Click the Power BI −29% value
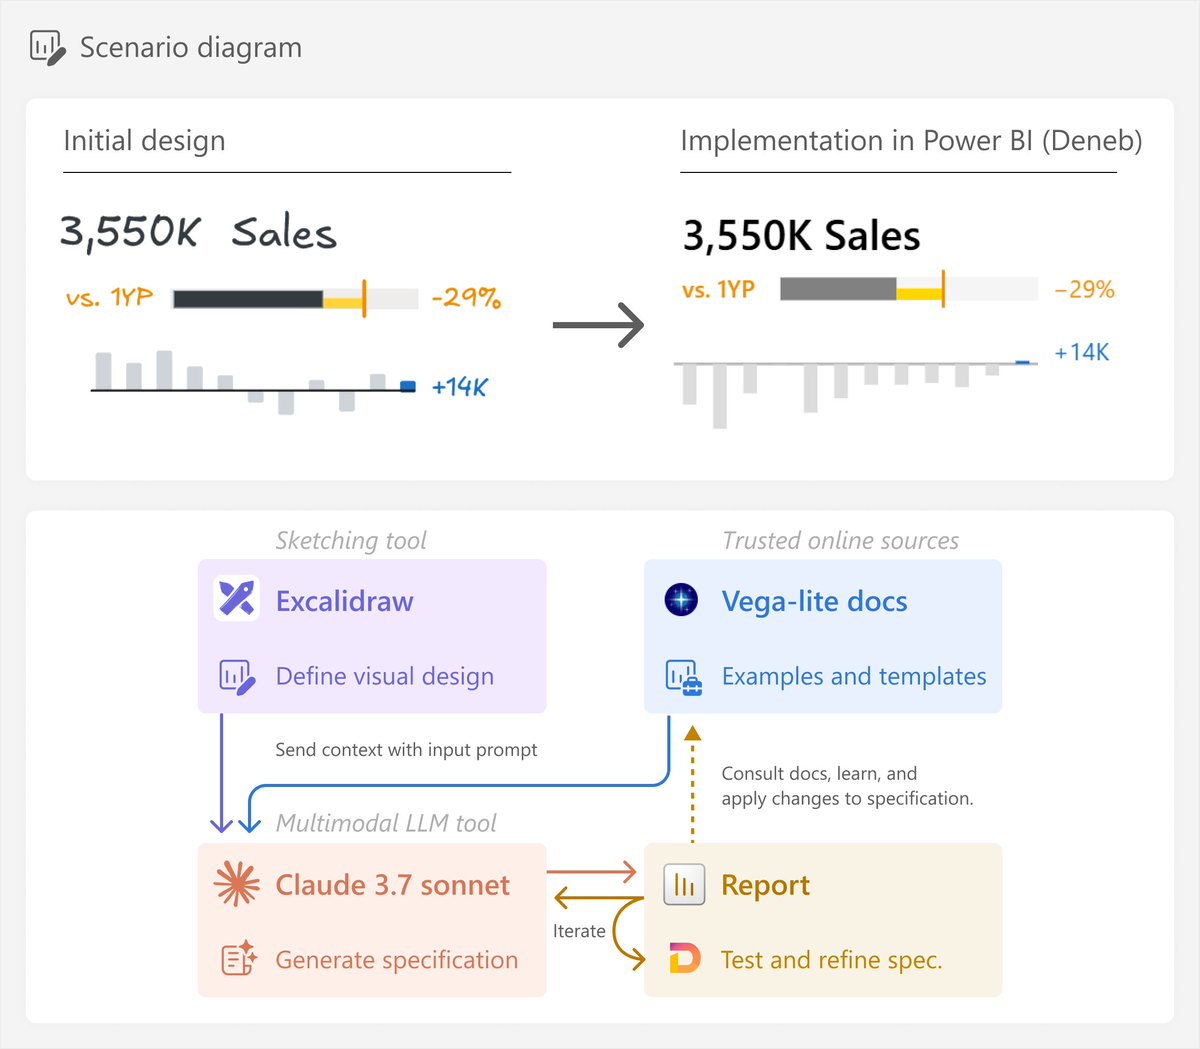This screenshot has width=1200, height=1049. click(x=1085, y=290)
